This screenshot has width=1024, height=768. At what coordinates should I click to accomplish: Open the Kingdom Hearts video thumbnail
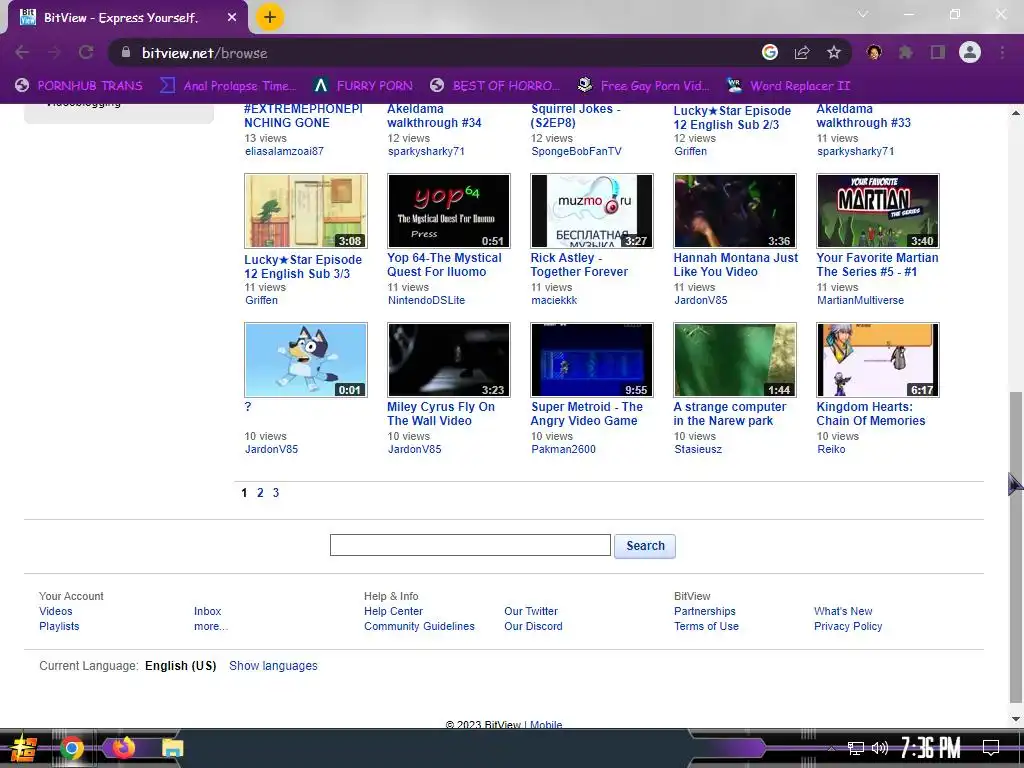[x=878, y=360]
